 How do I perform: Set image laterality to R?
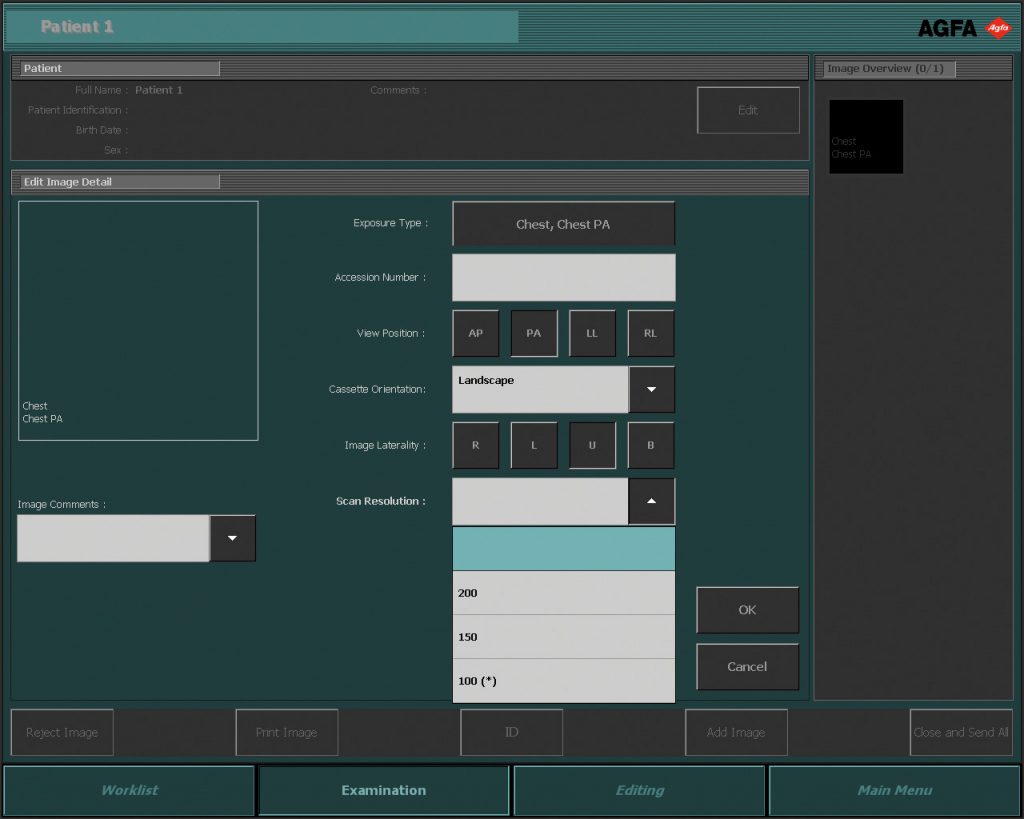point(476,446)
